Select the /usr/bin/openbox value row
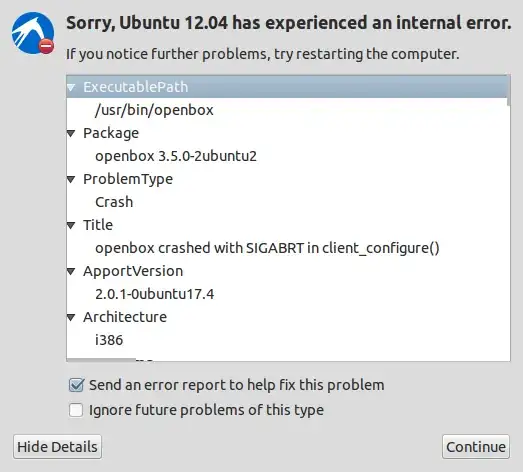Image resolution: width=523 pixels, height=472 pixels. tap(287, 110)
